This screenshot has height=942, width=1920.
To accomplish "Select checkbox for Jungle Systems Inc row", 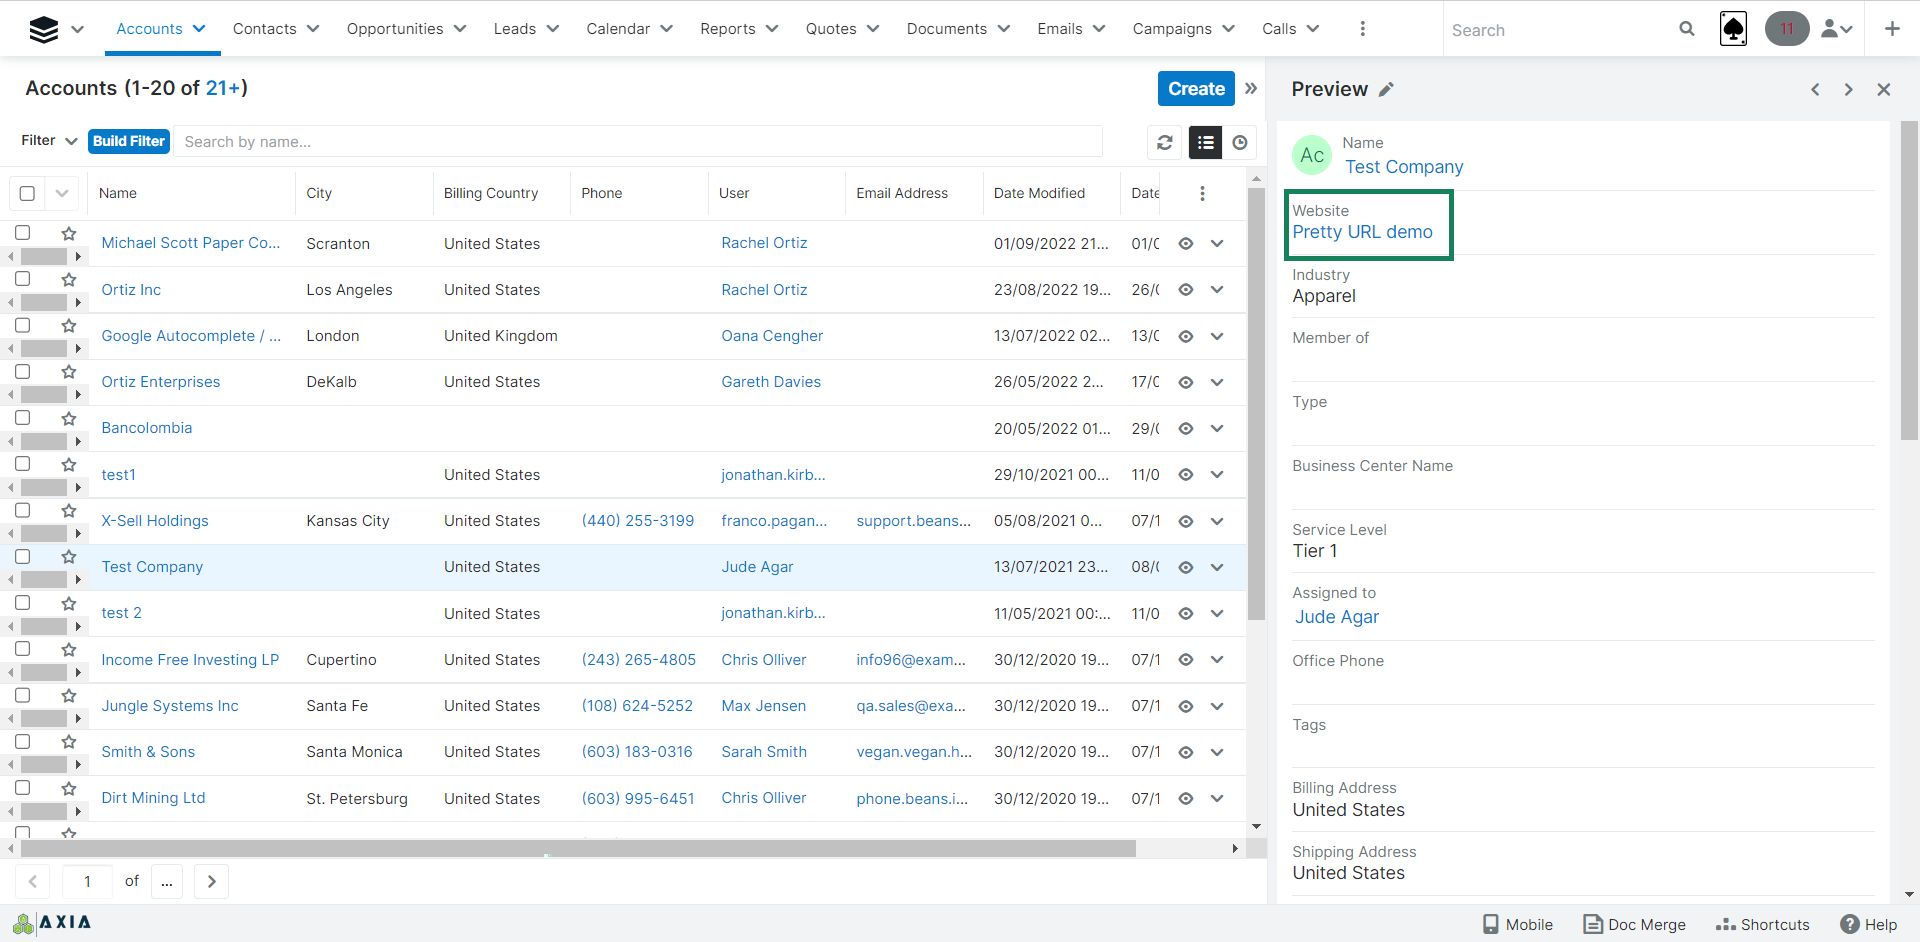I will [x=23, y=695].
